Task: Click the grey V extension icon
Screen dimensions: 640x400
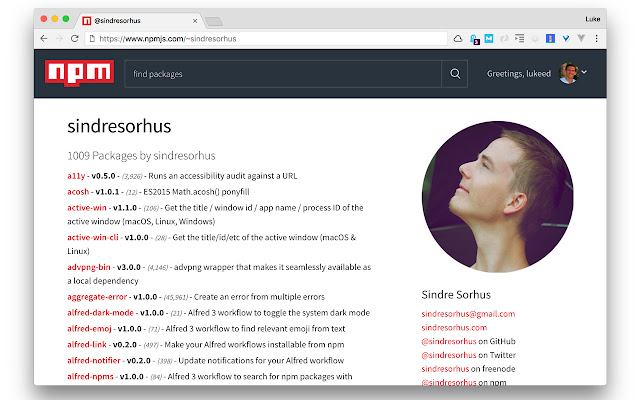Action: tap(581, 38)
